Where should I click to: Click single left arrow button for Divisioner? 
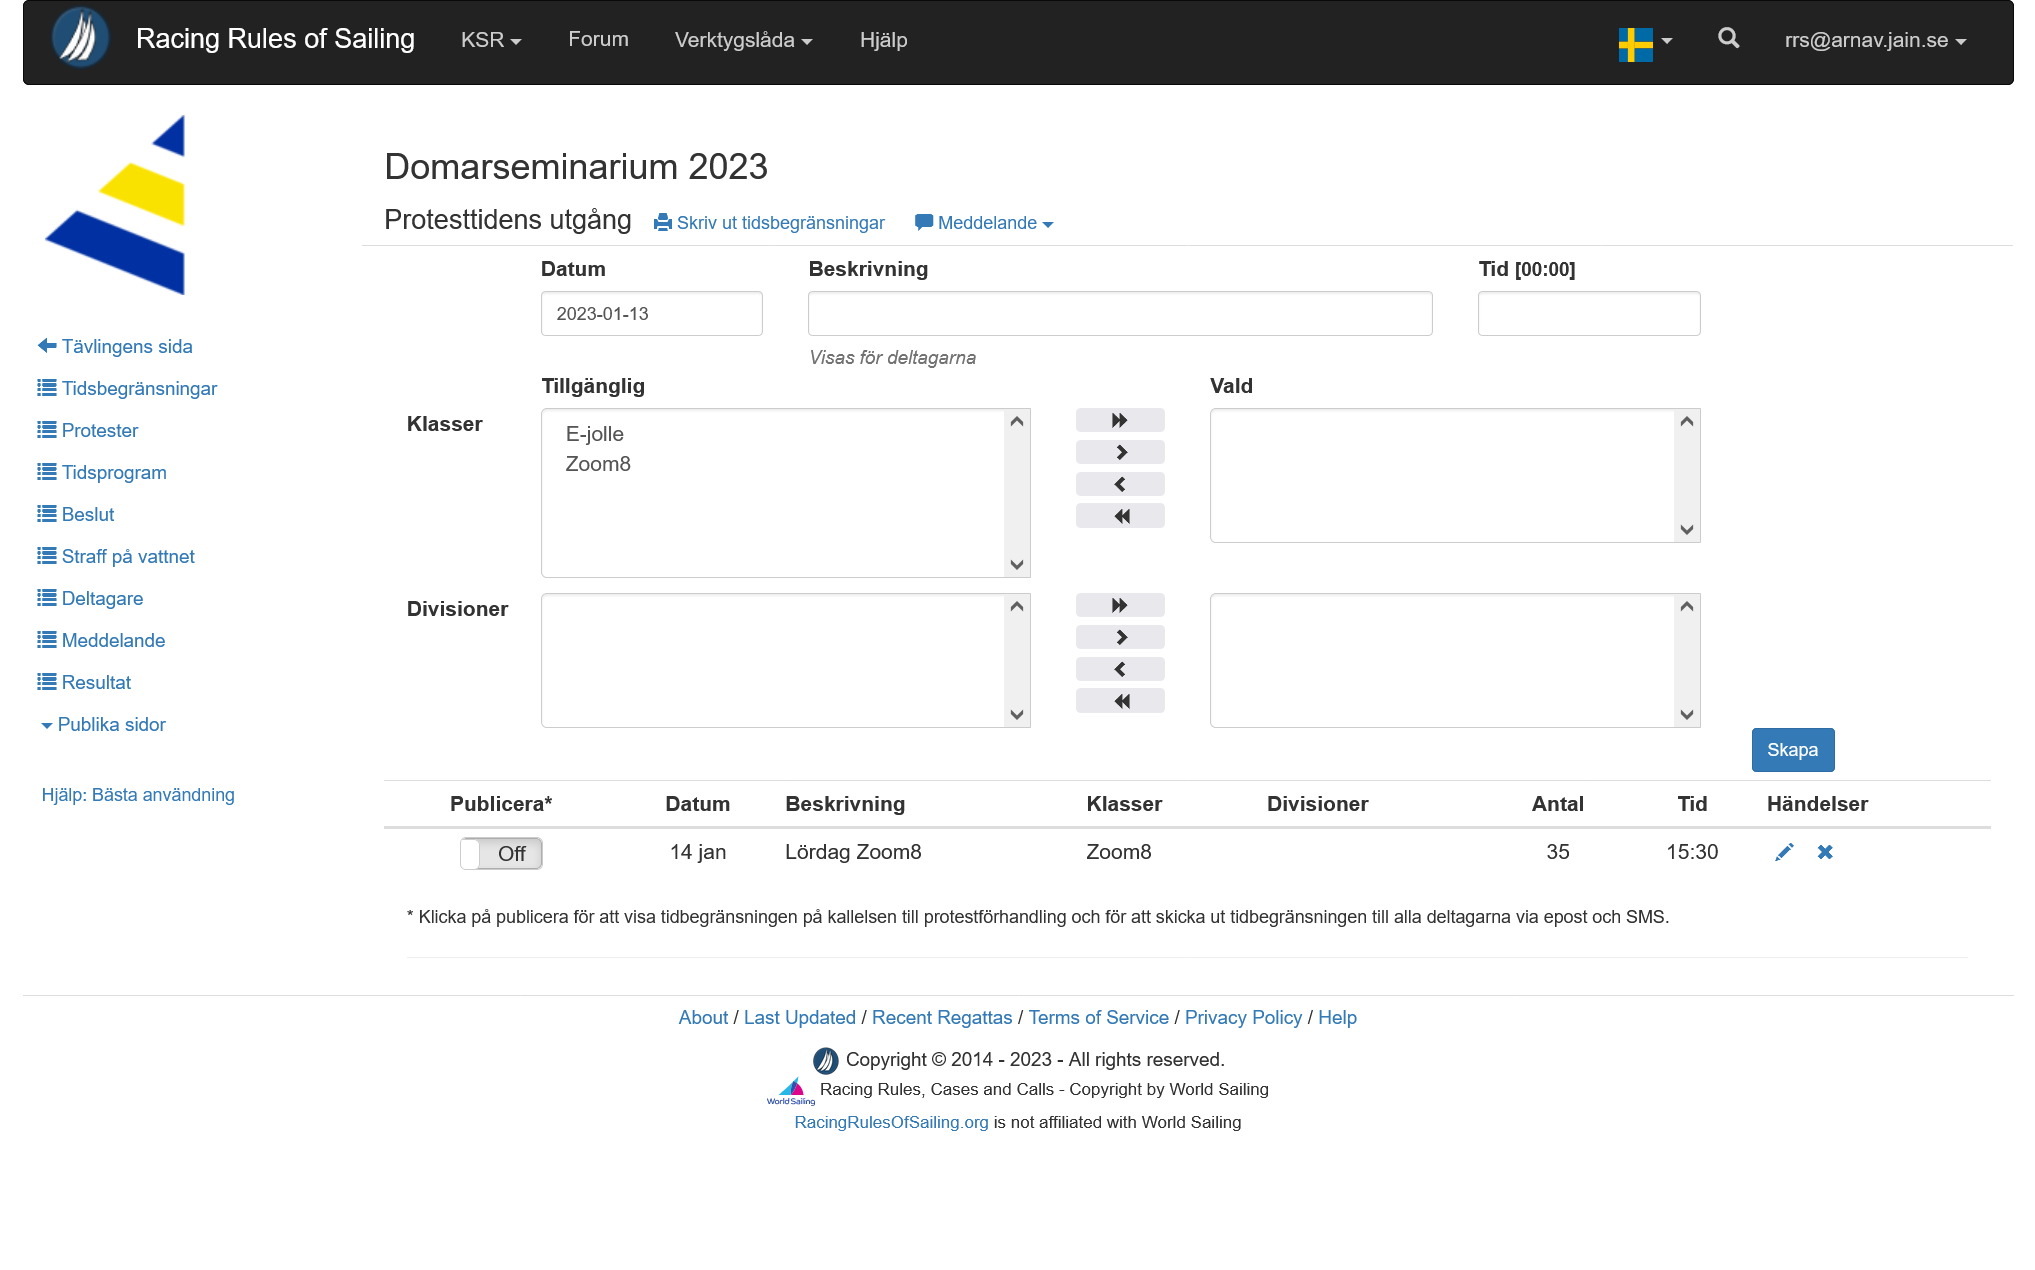1120,669
